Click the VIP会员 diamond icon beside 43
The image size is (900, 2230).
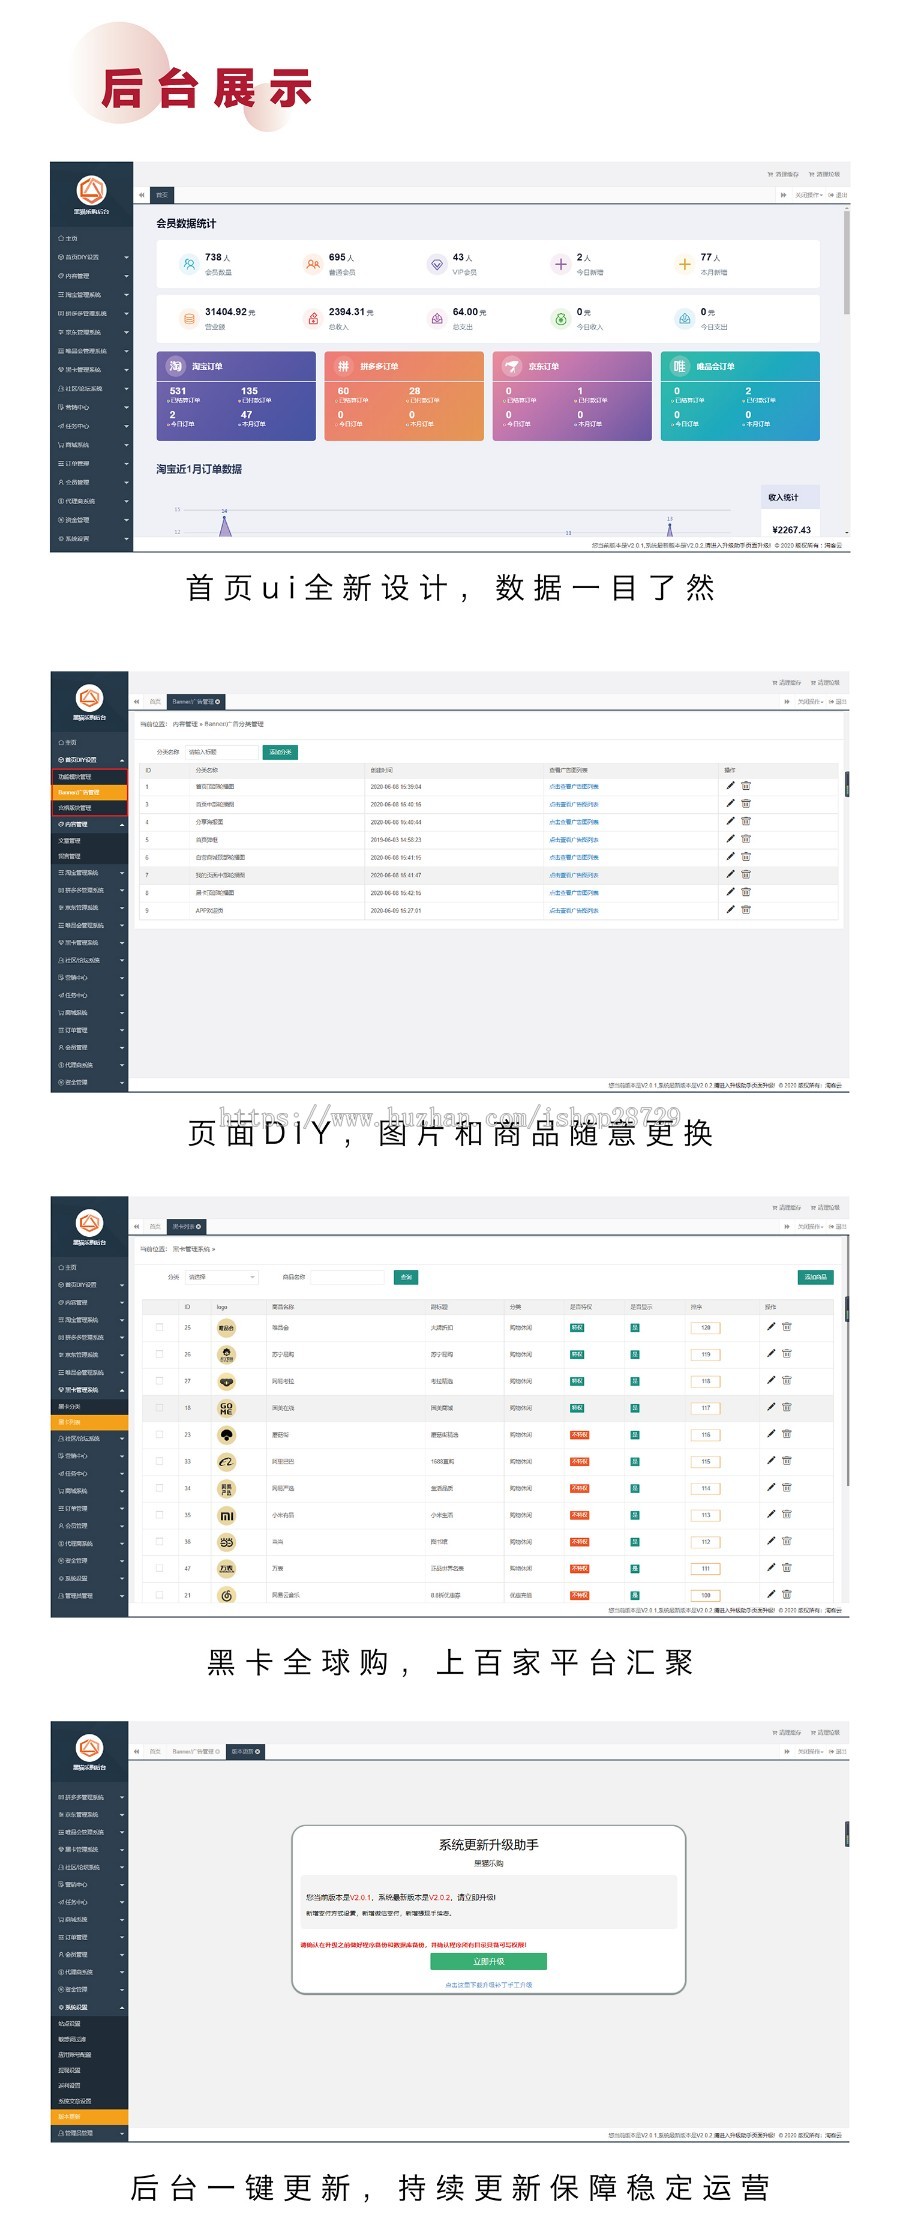[436, 264]
